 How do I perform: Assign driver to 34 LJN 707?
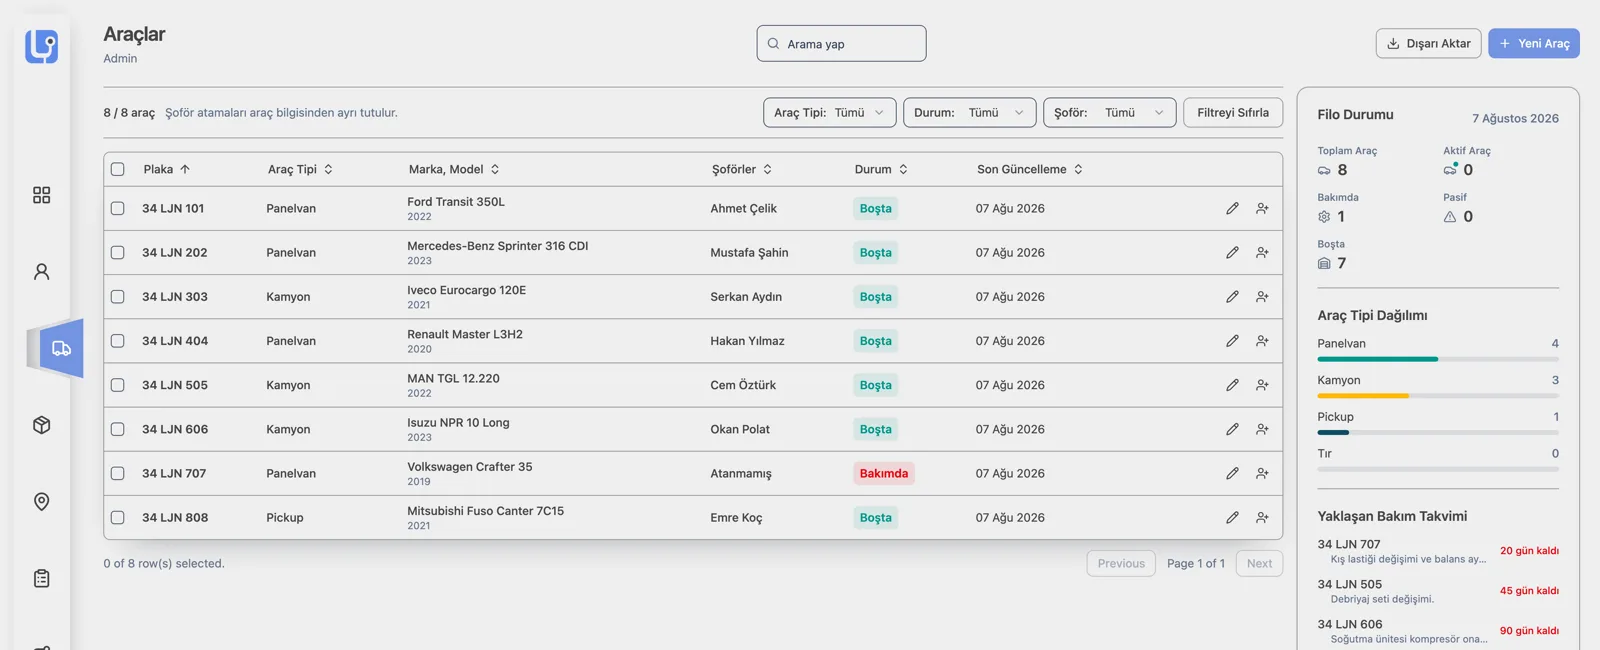click(1262, 473)
